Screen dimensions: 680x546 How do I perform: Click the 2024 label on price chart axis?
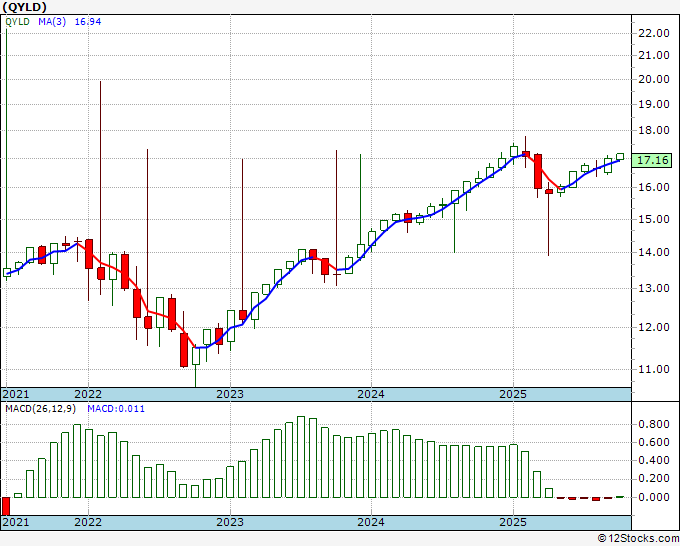[x=371, y=394]
